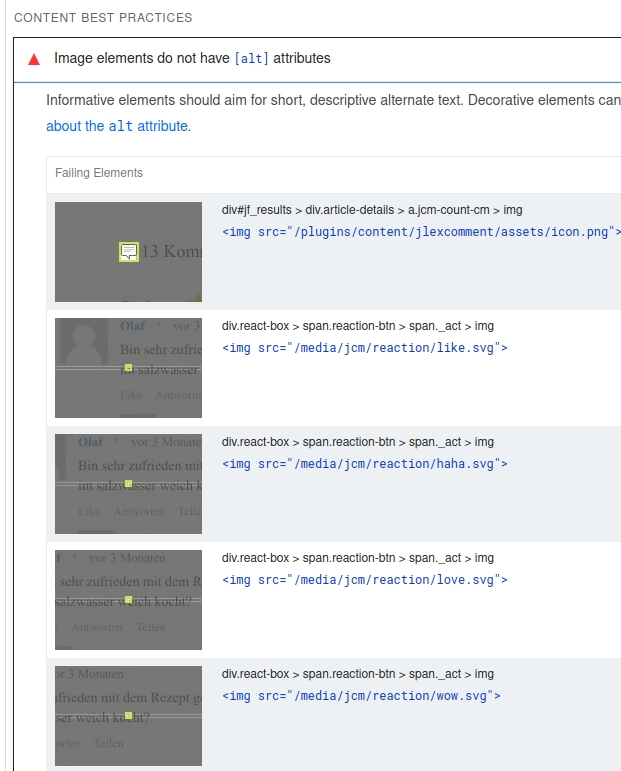The image size is (621, 771).
Task: Collapse the 'Image elements do not have [alt]' audit
Action: click(192, 59)
